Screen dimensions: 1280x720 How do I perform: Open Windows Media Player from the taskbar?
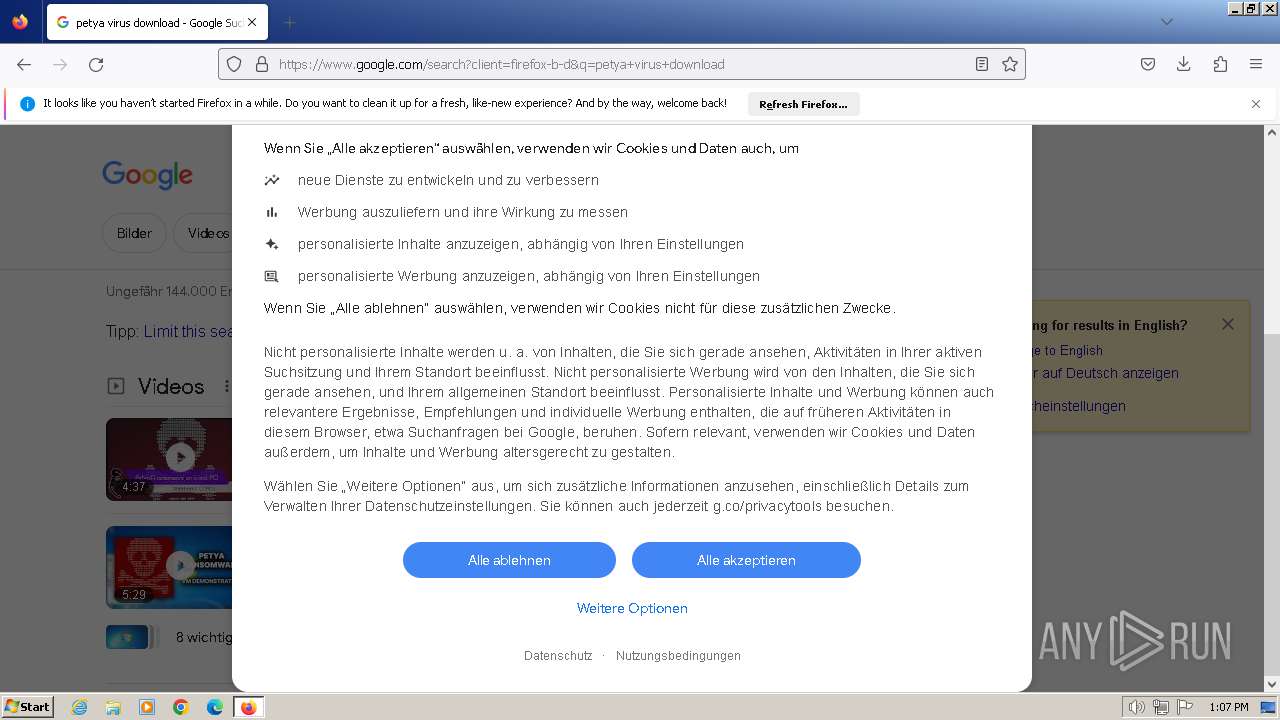[147, 707]
